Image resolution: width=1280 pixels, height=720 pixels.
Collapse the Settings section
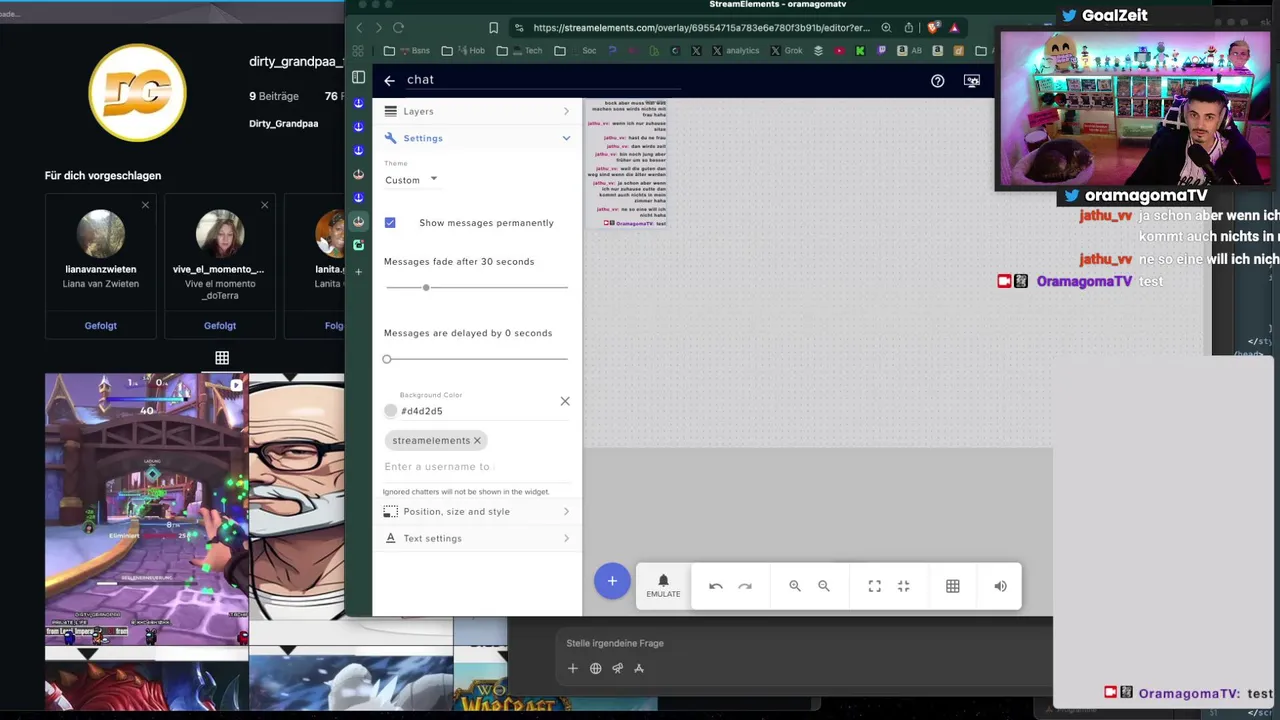(x=477, y=138)
